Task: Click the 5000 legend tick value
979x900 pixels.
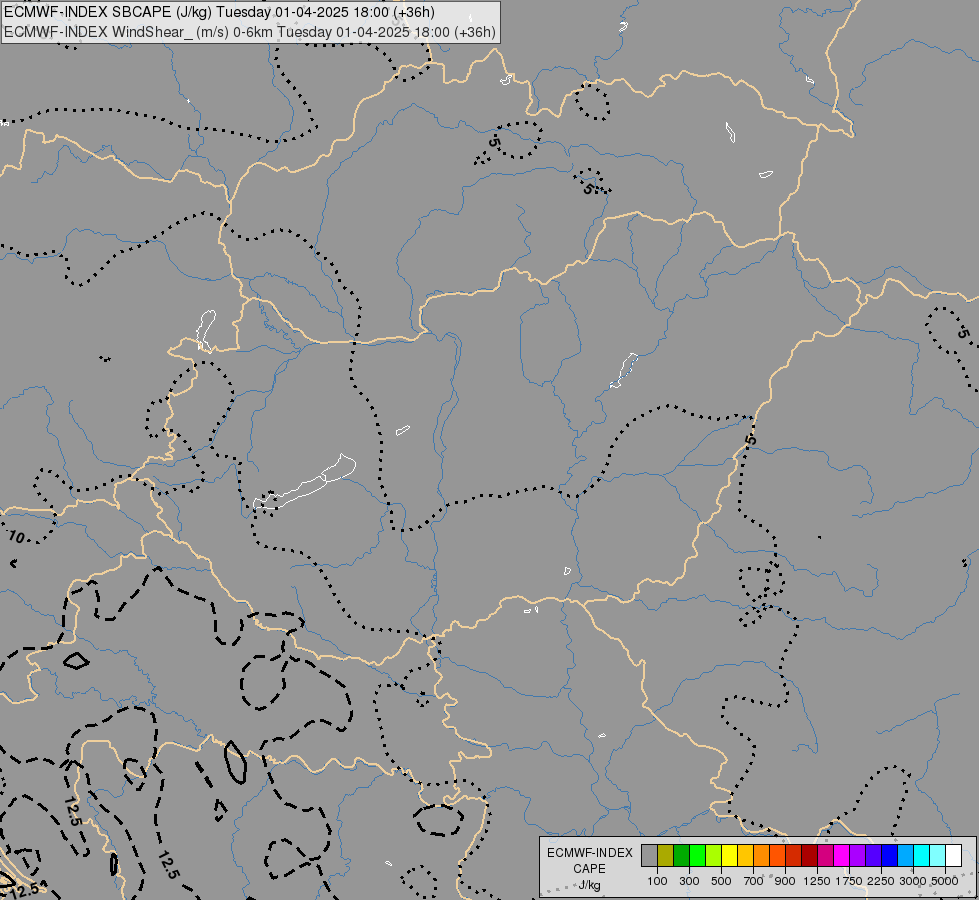Action: [x=945, y=881]
